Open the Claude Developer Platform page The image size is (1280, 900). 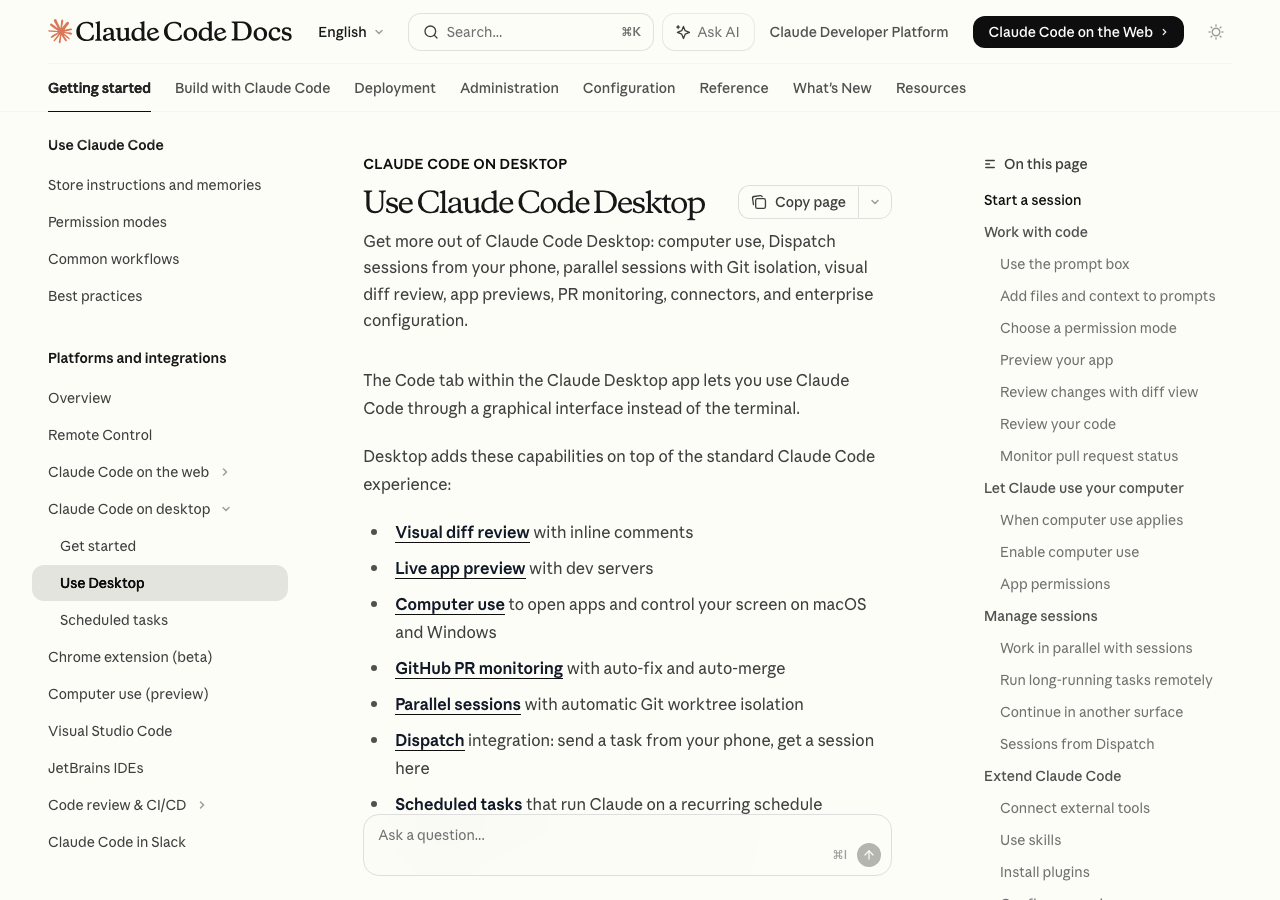coord(858,31)
